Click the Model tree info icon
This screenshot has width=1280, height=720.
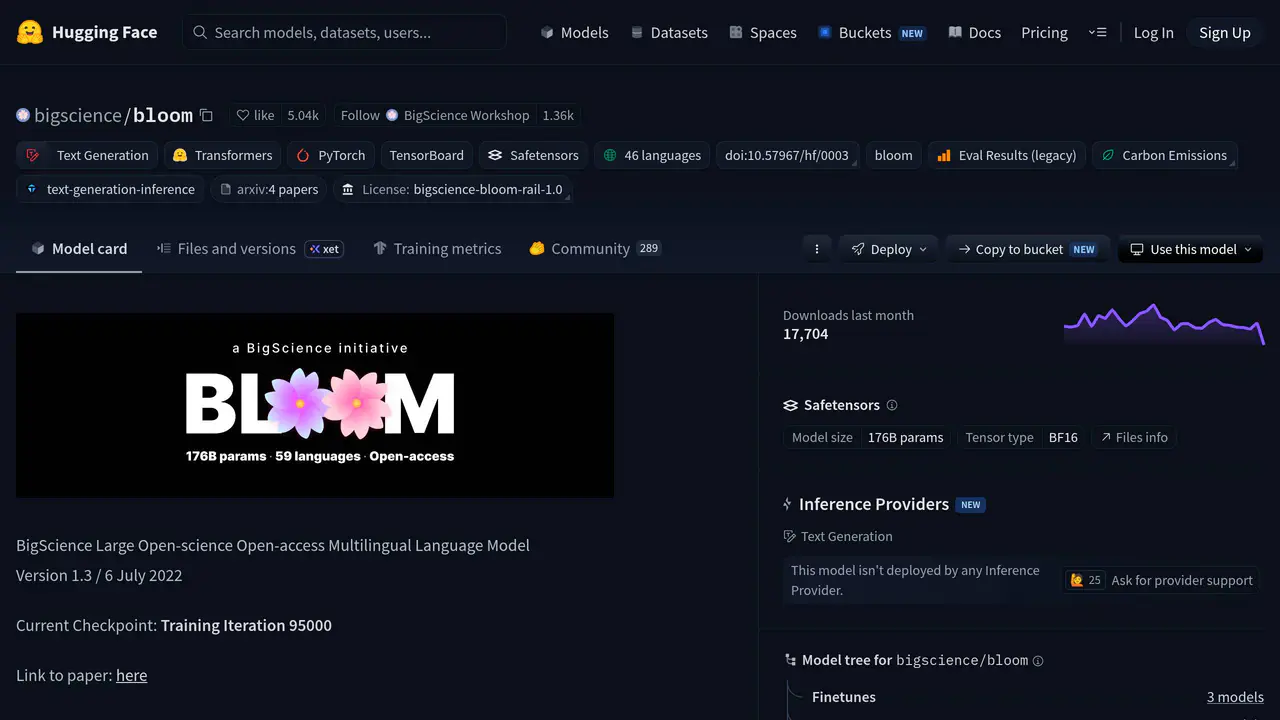[x=1038, y=661]
